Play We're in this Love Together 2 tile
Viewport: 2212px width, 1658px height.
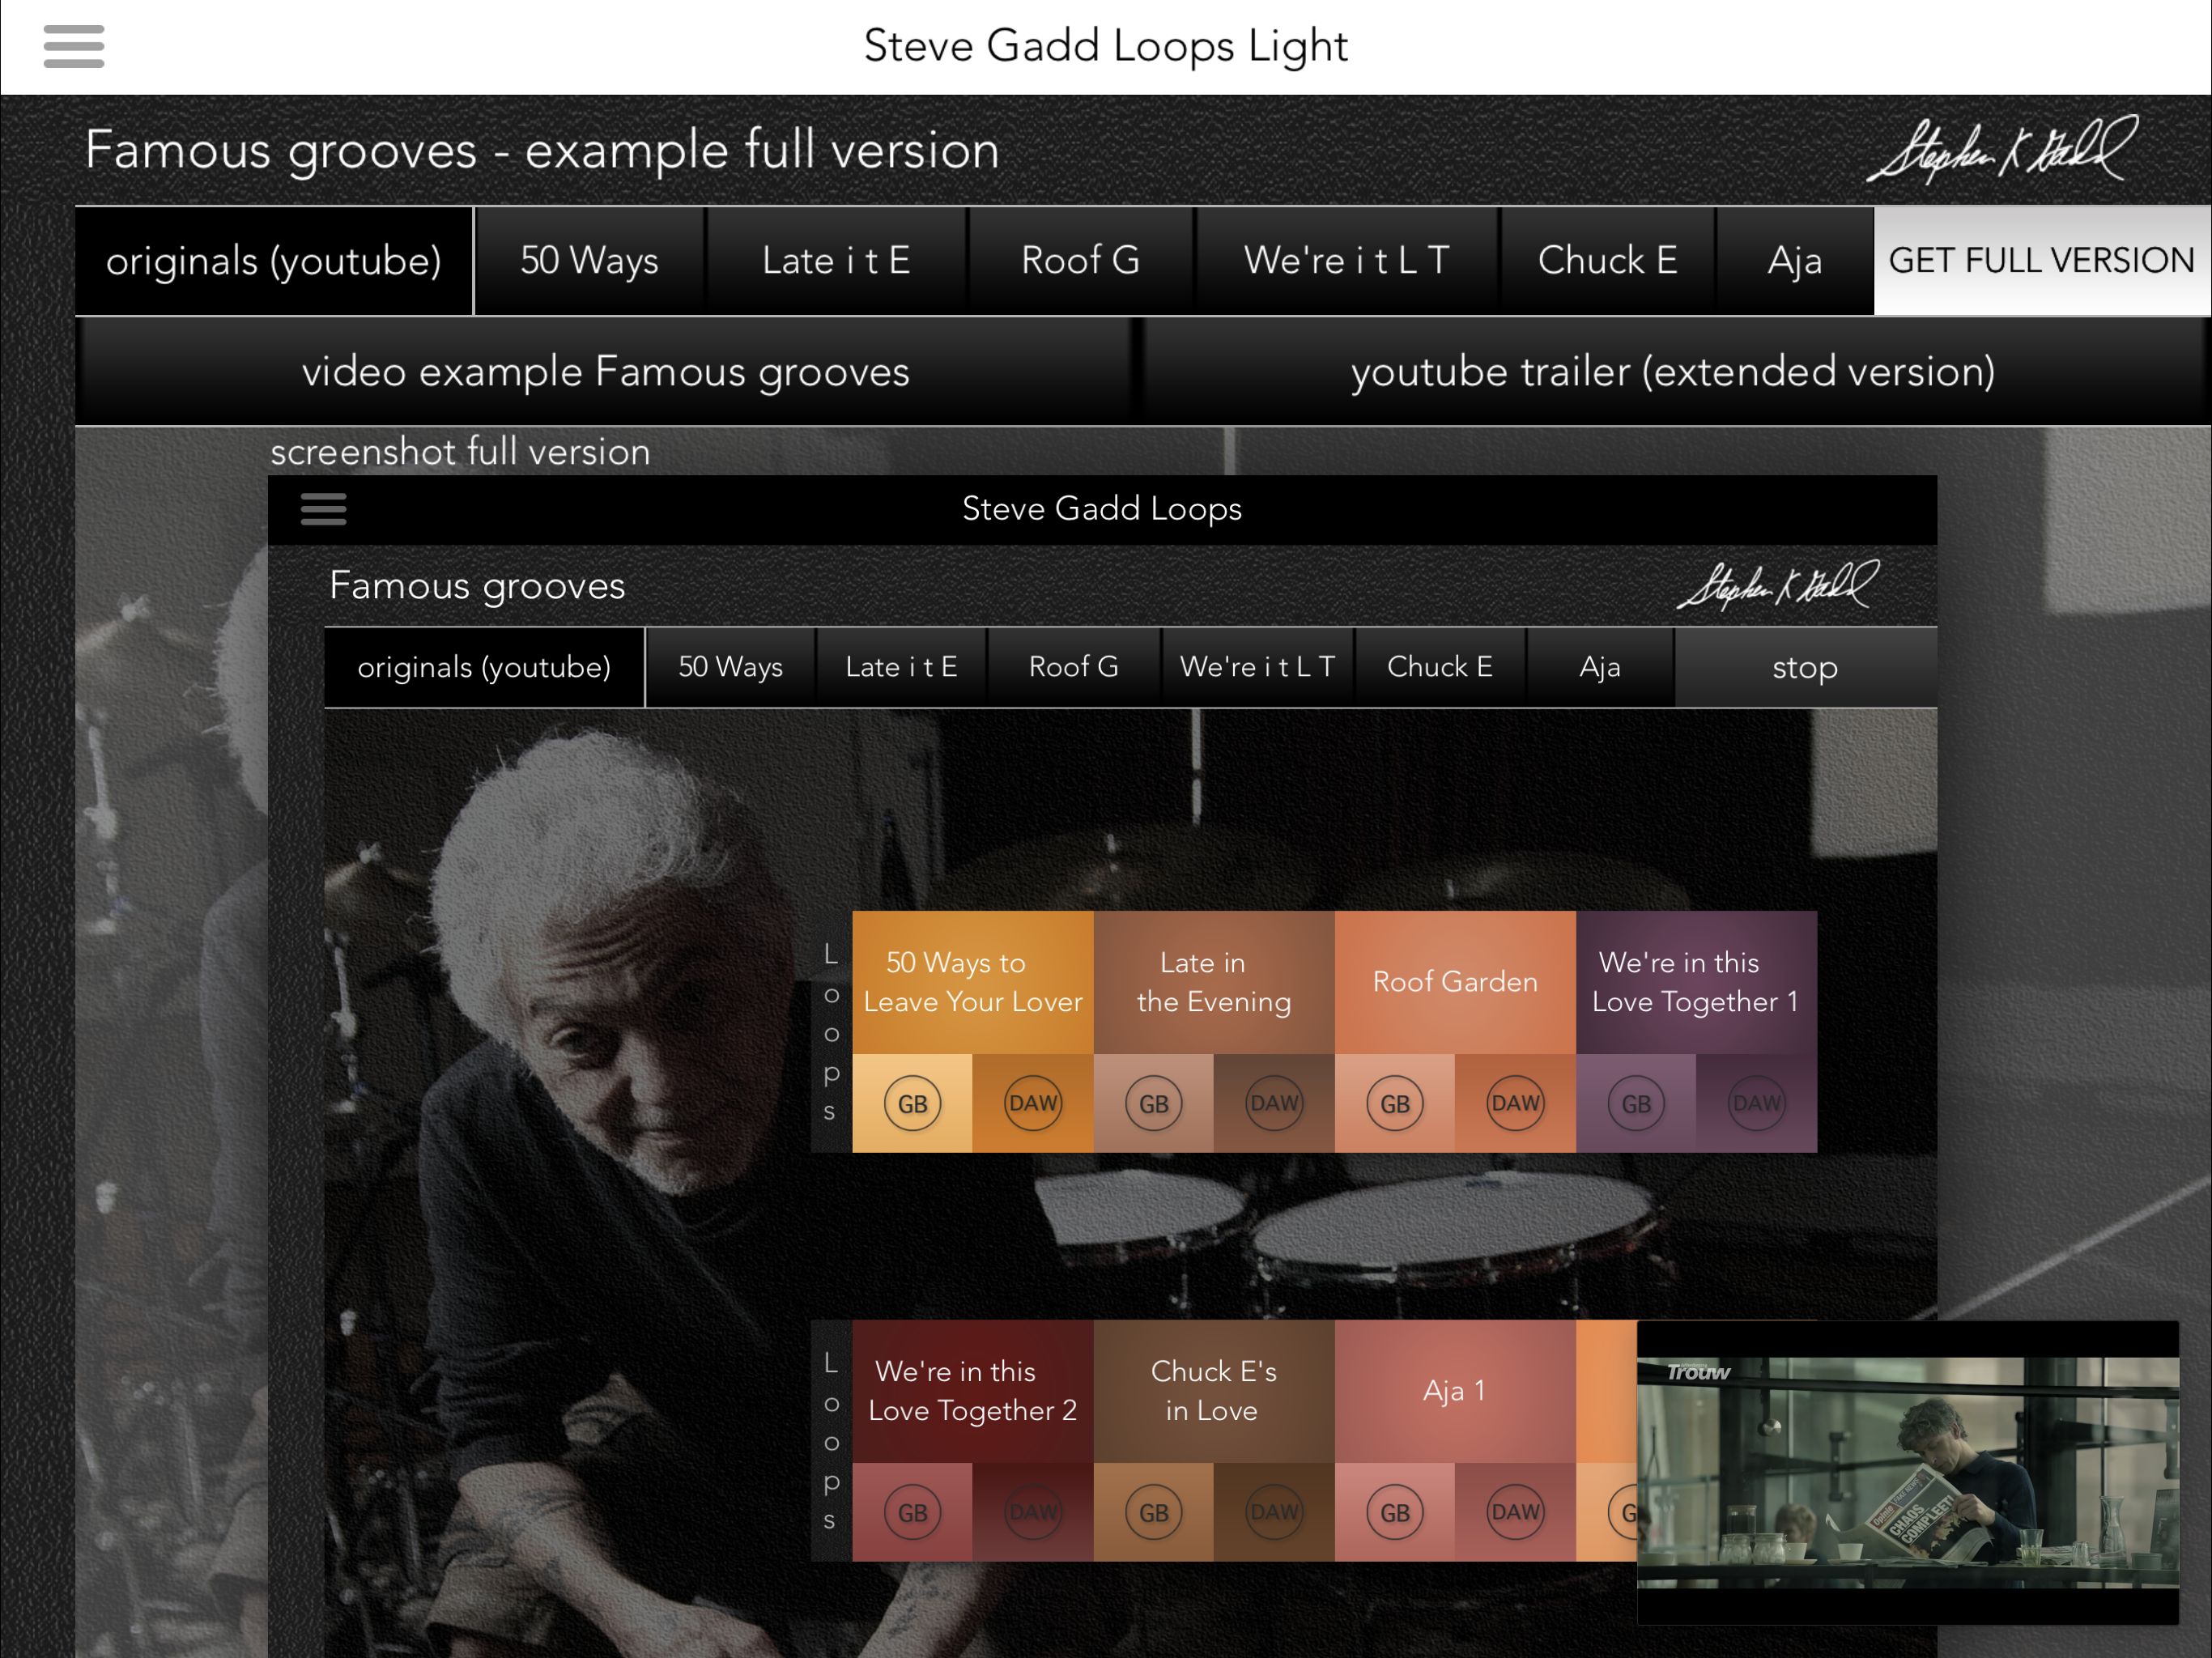(973, 1391)
